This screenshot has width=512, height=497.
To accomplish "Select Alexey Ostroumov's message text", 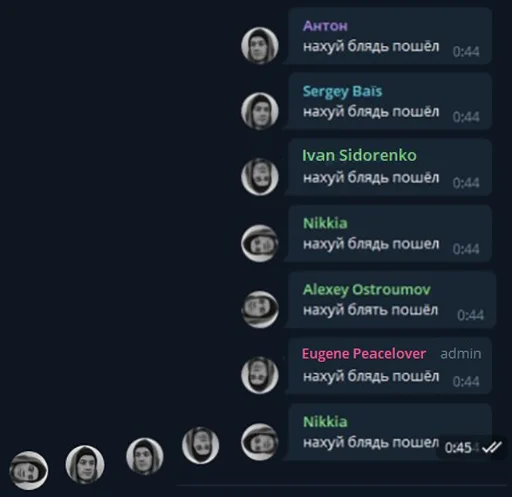I will [370, 310].
